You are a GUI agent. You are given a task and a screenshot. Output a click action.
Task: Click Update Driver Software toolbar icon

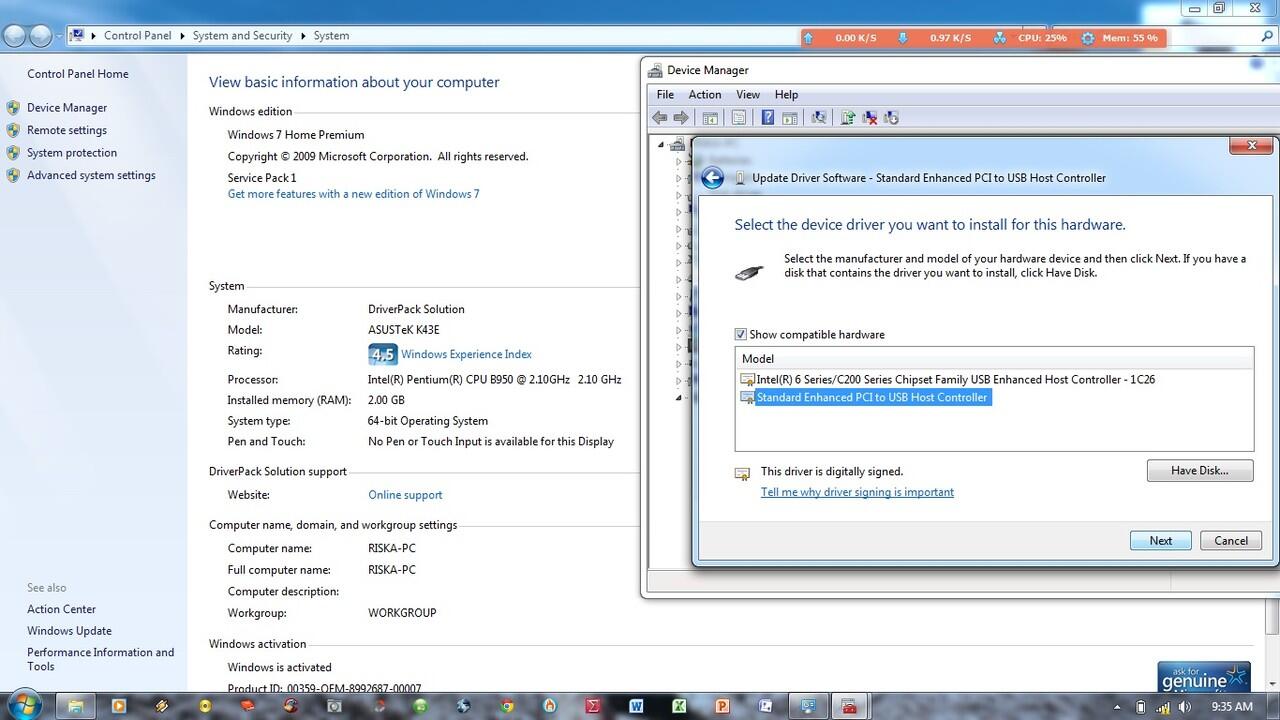tap(848, 118)
